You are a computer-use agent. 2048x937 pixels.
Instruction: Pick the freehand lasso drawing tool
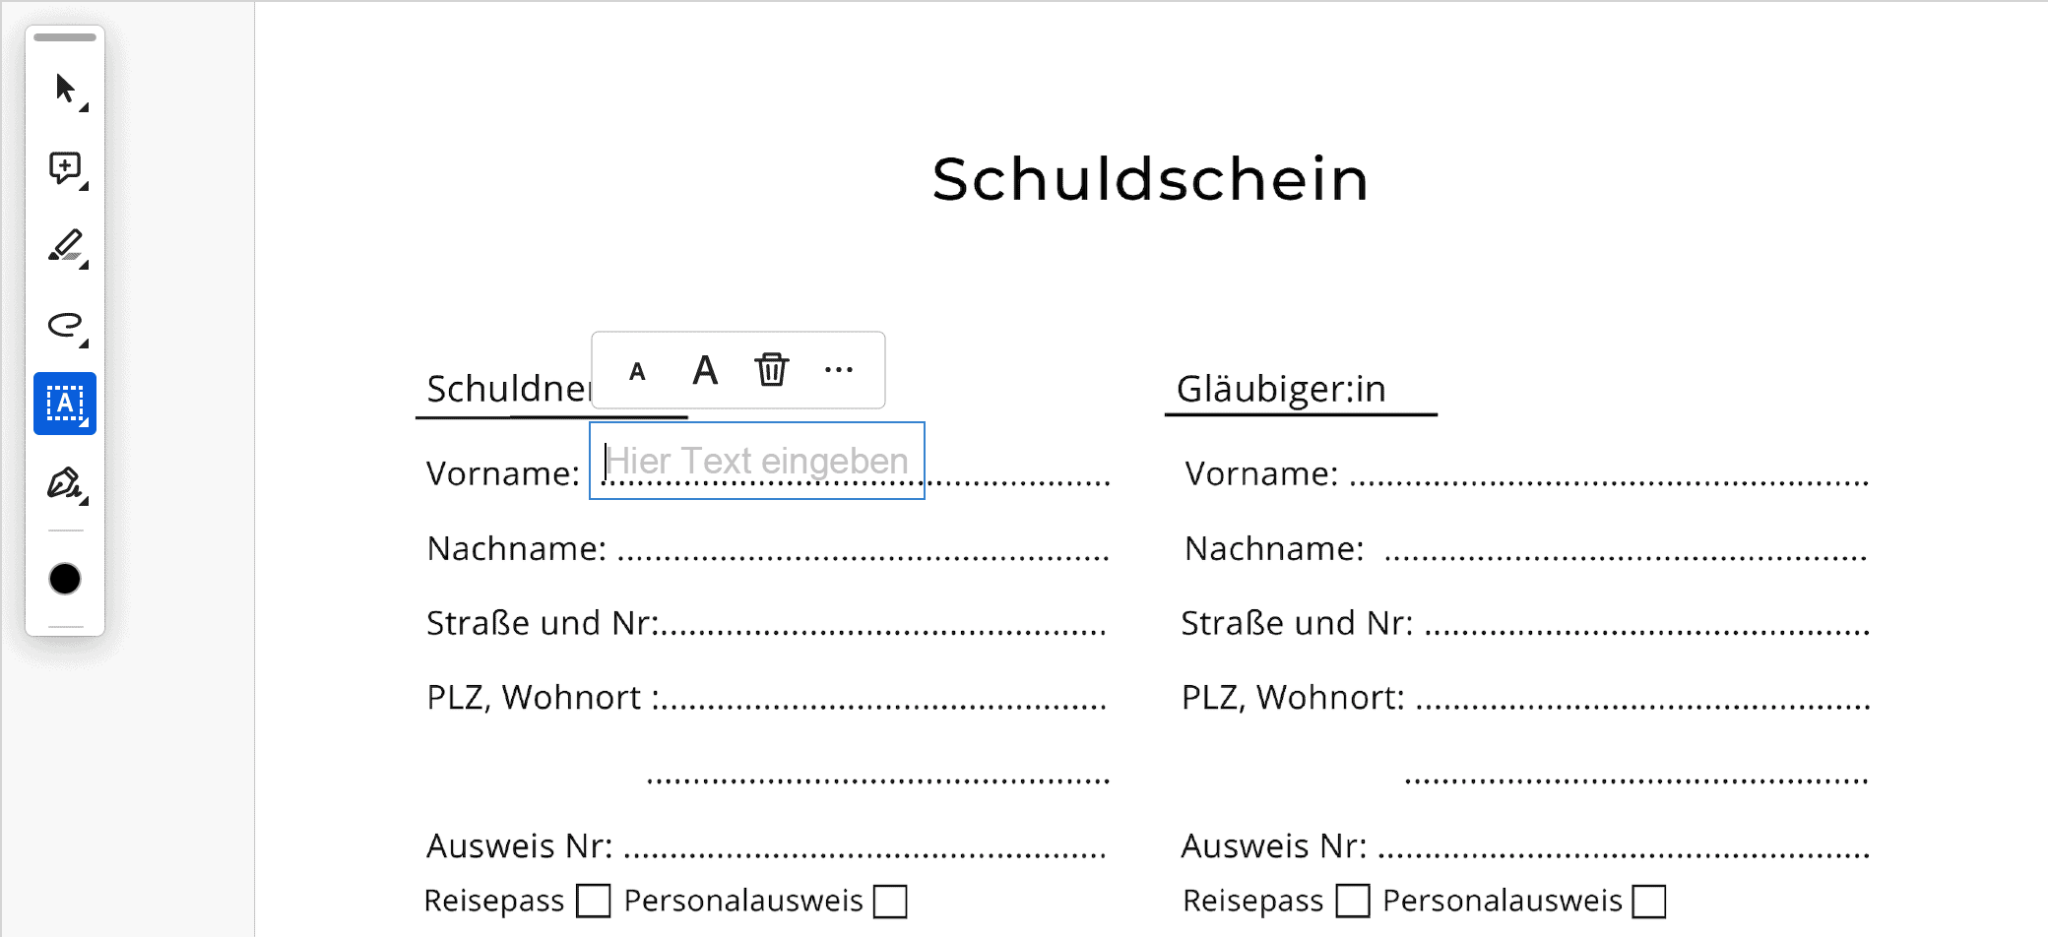(x=64, y=325)
